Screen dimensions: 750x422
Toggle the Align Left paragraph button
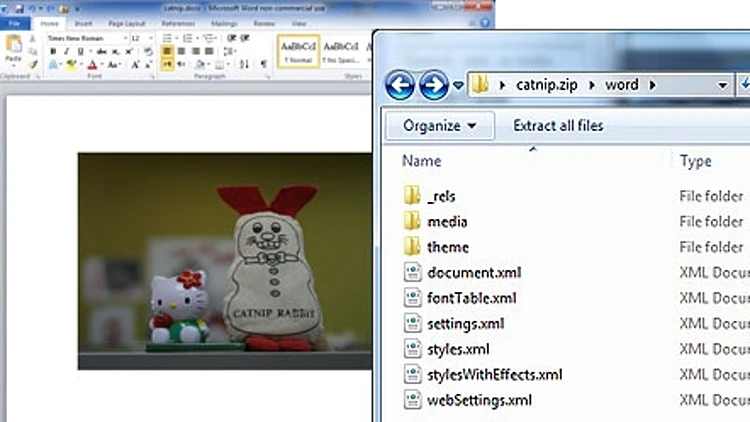(167, 51)
